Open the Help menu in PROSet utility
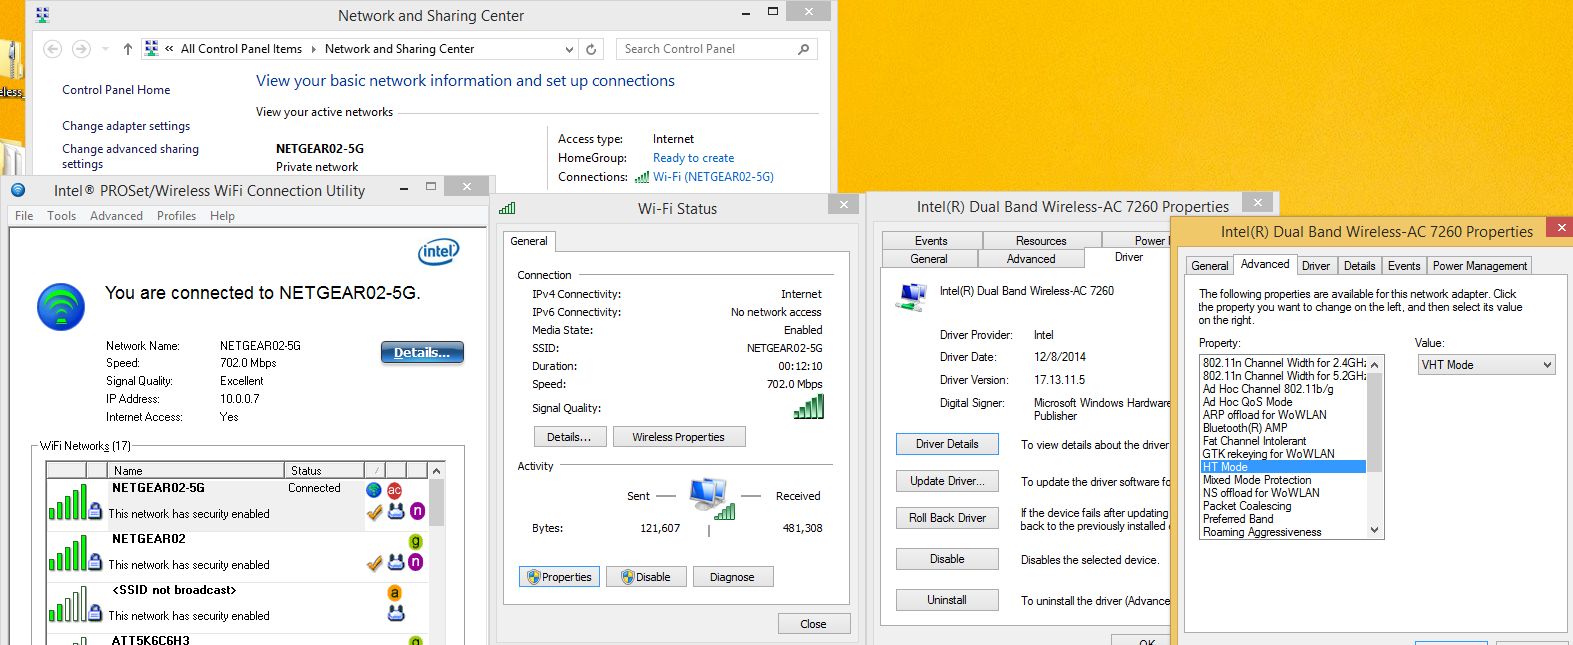1573x645 pixels. coord(222,216)
